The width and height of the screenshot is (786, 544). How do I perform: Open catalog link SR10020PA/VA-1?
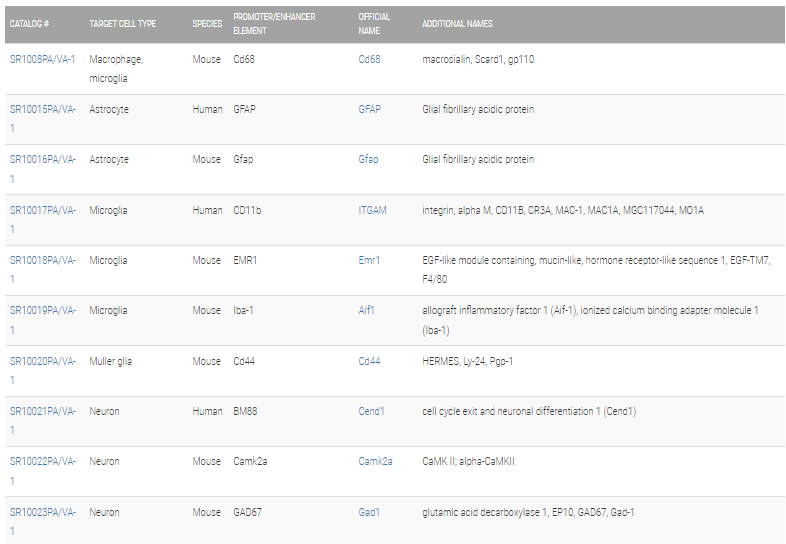click(x=43, y=371)
